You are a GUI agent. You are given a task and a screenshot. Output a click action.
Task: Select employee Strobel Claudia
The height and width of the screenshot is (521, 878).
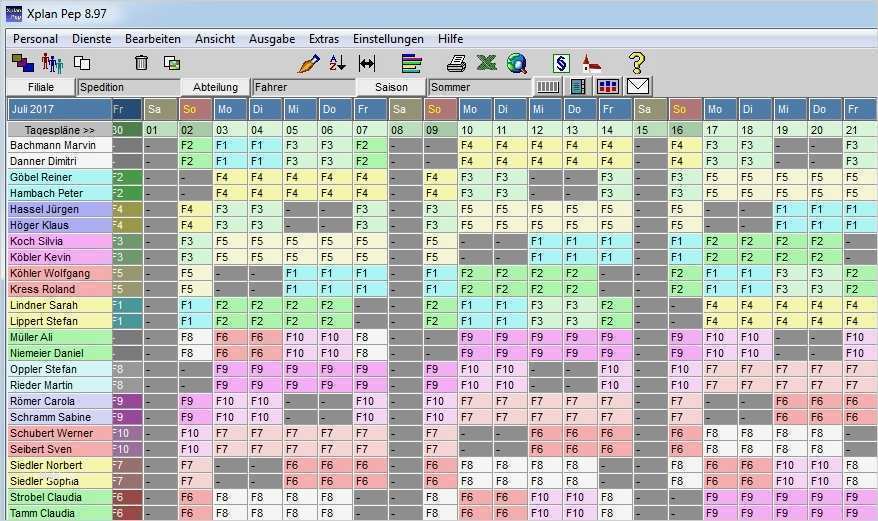coord(59,497)
